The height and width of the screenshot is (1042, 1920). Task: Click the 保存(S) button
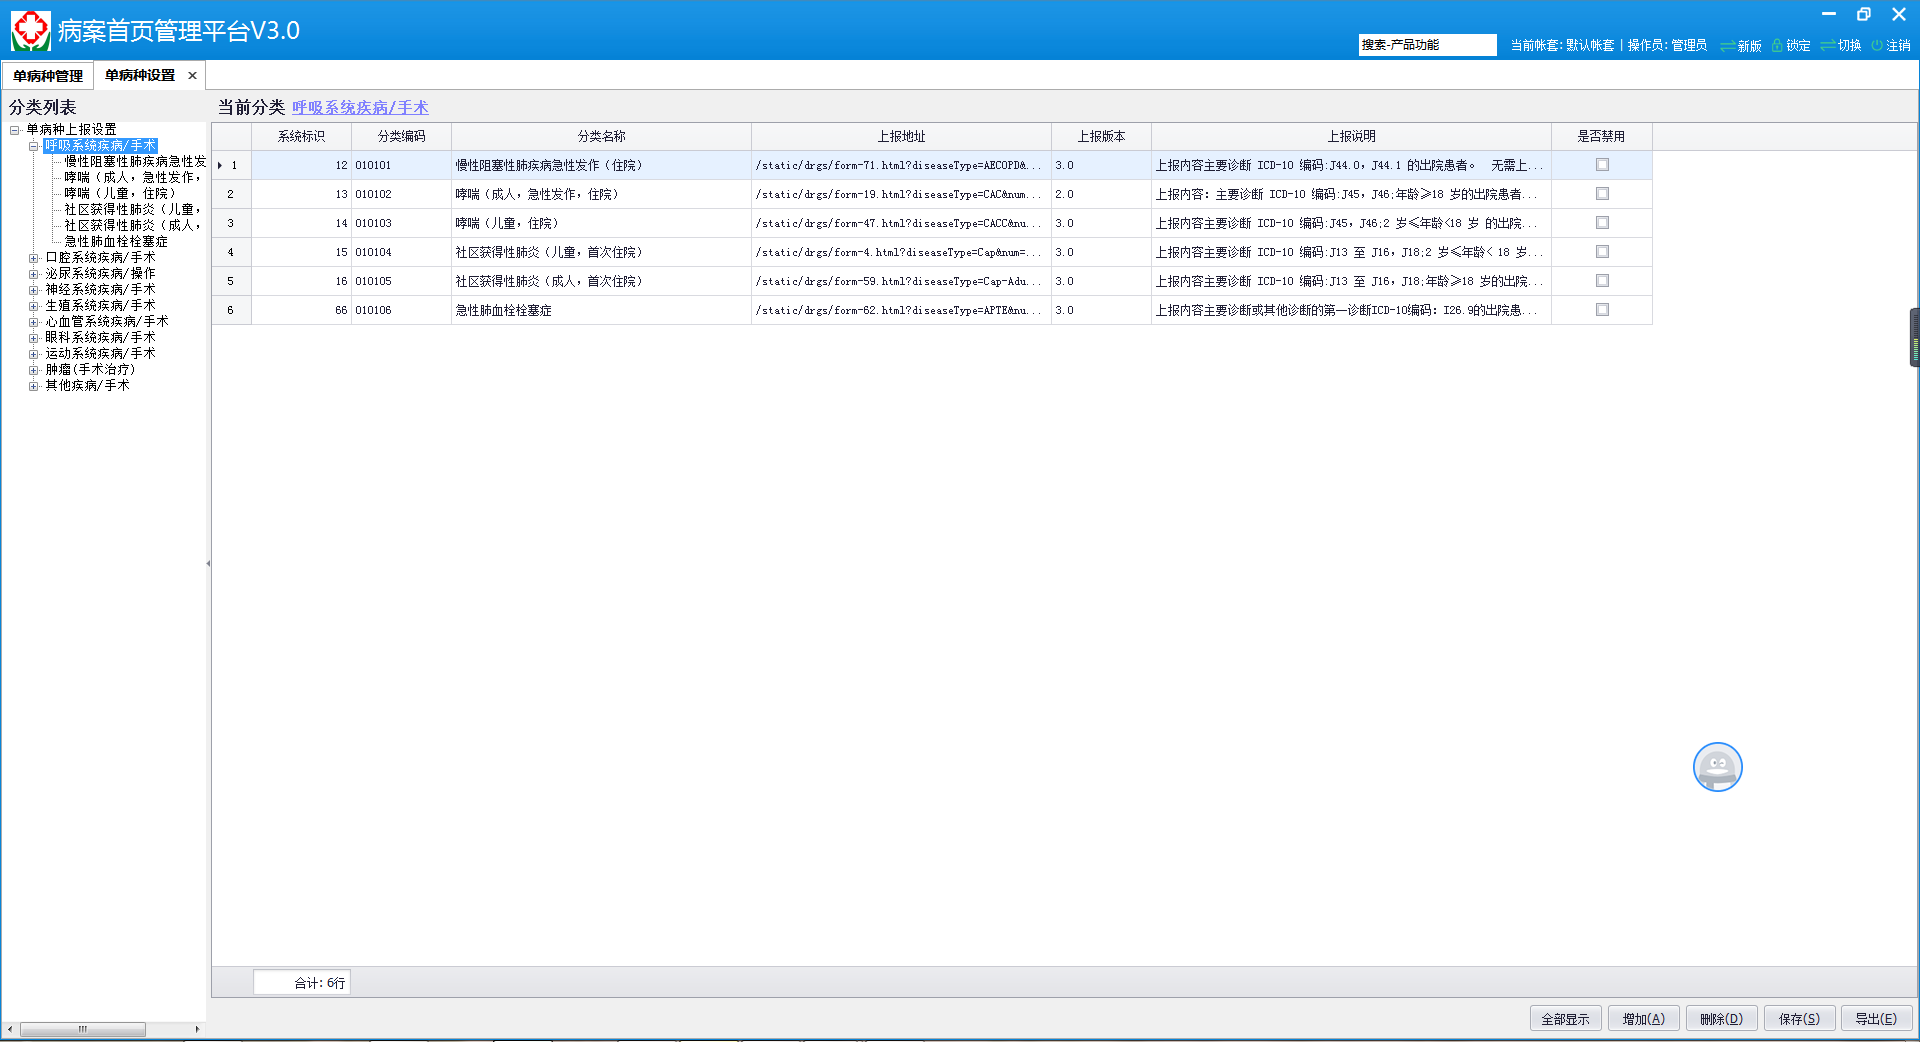click(1799, 1019)
